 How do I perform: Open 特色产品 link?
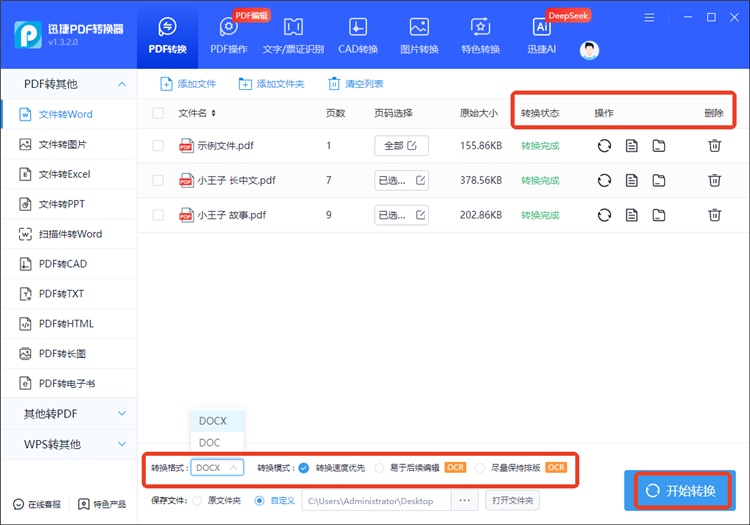coord(102,504)
